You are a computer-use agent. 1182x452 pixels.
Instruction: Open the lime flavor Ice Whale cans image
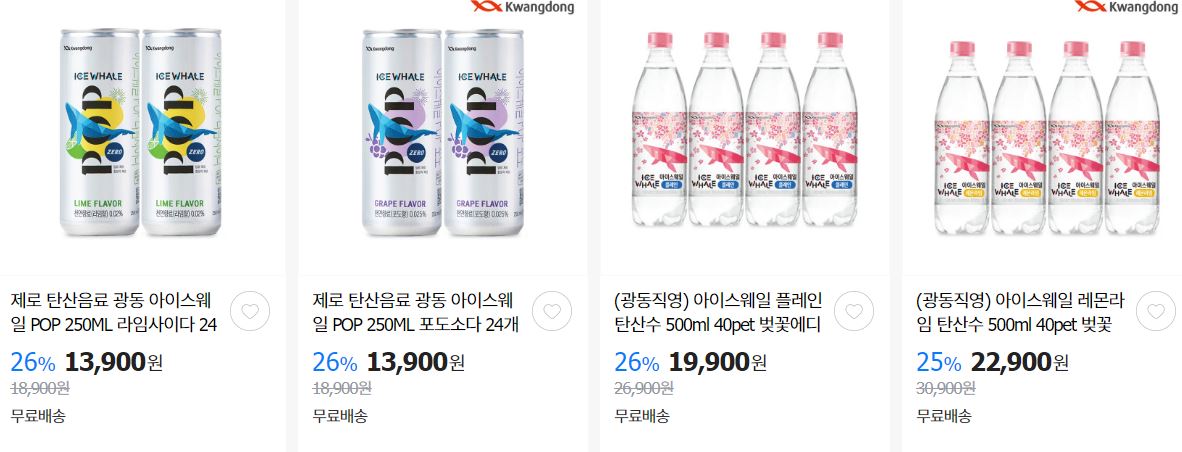[x=141, y=132]
